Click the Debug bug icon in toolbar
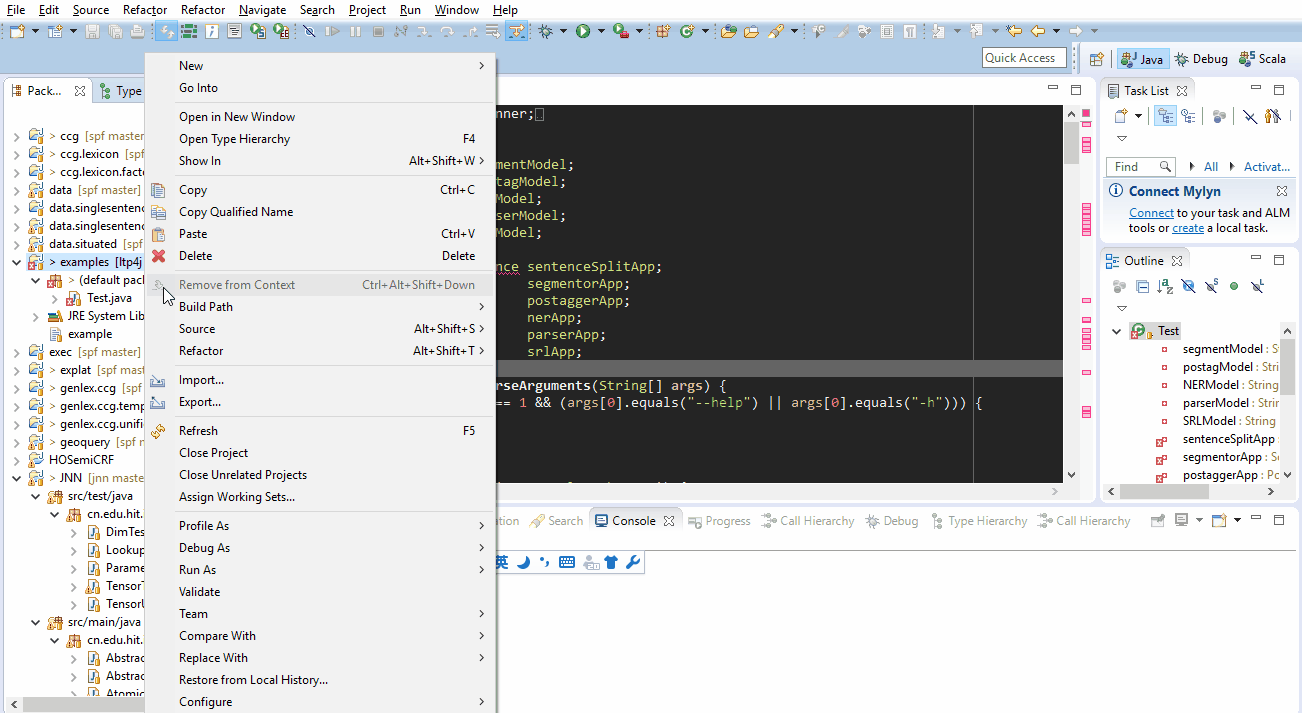This screenshot has width=1302, height=713. pos(546,32)
